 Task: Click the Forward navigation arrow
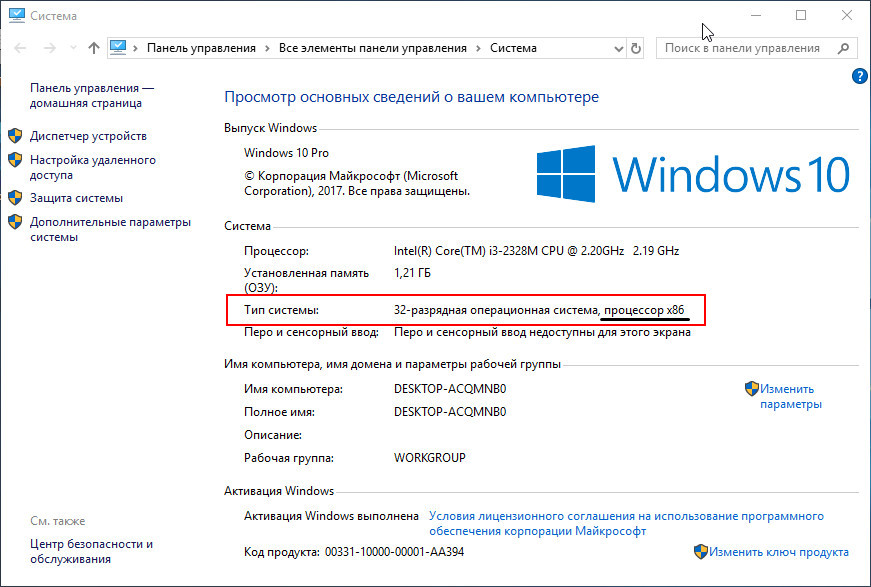pyautogui.click(x=49, y=48)
